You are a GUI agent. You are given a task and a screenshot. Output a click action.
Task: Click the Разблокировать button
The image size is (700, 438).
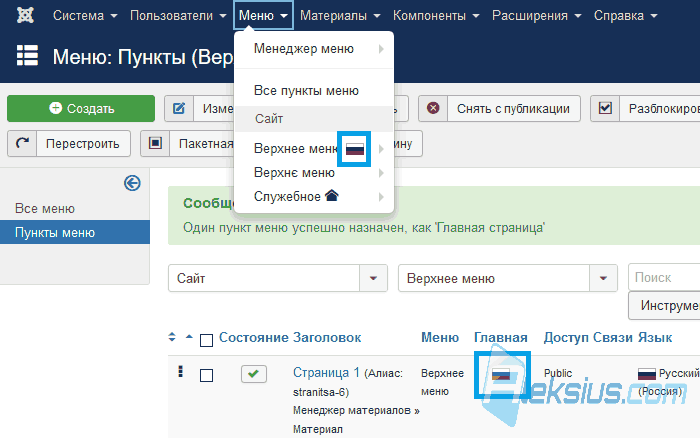pos(645,108)
